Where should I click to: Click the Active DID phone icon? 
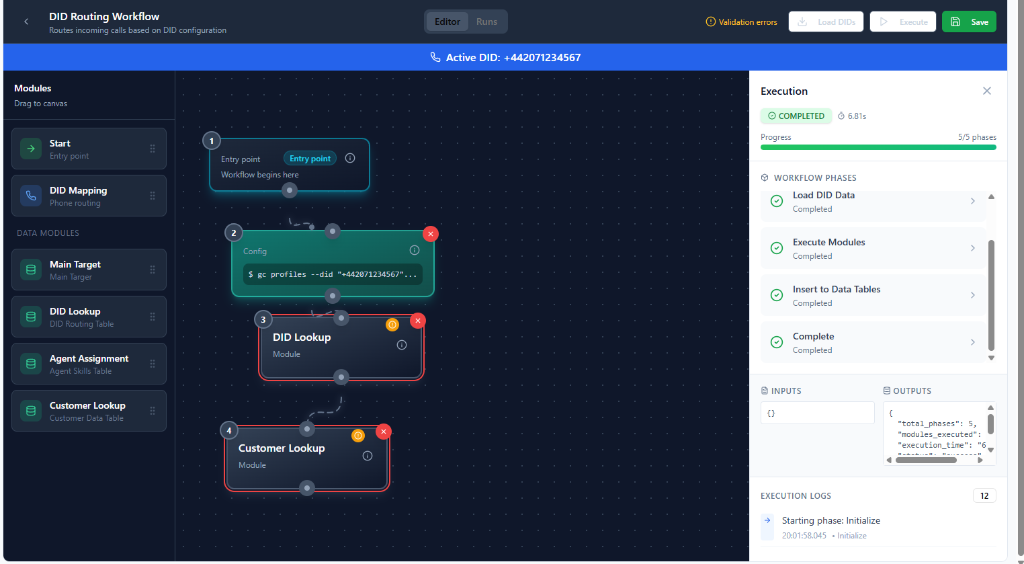pos(436,57)
